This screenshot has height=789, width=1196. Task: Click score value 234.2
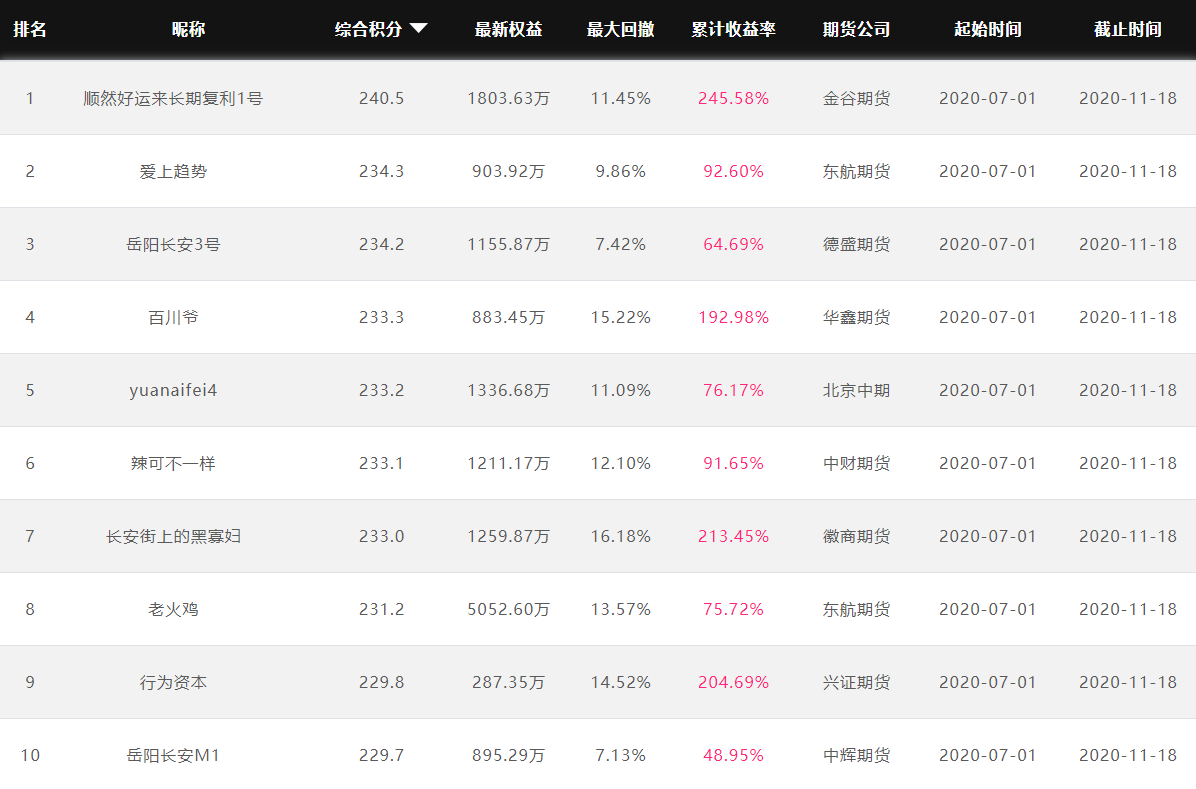(381, 244)
